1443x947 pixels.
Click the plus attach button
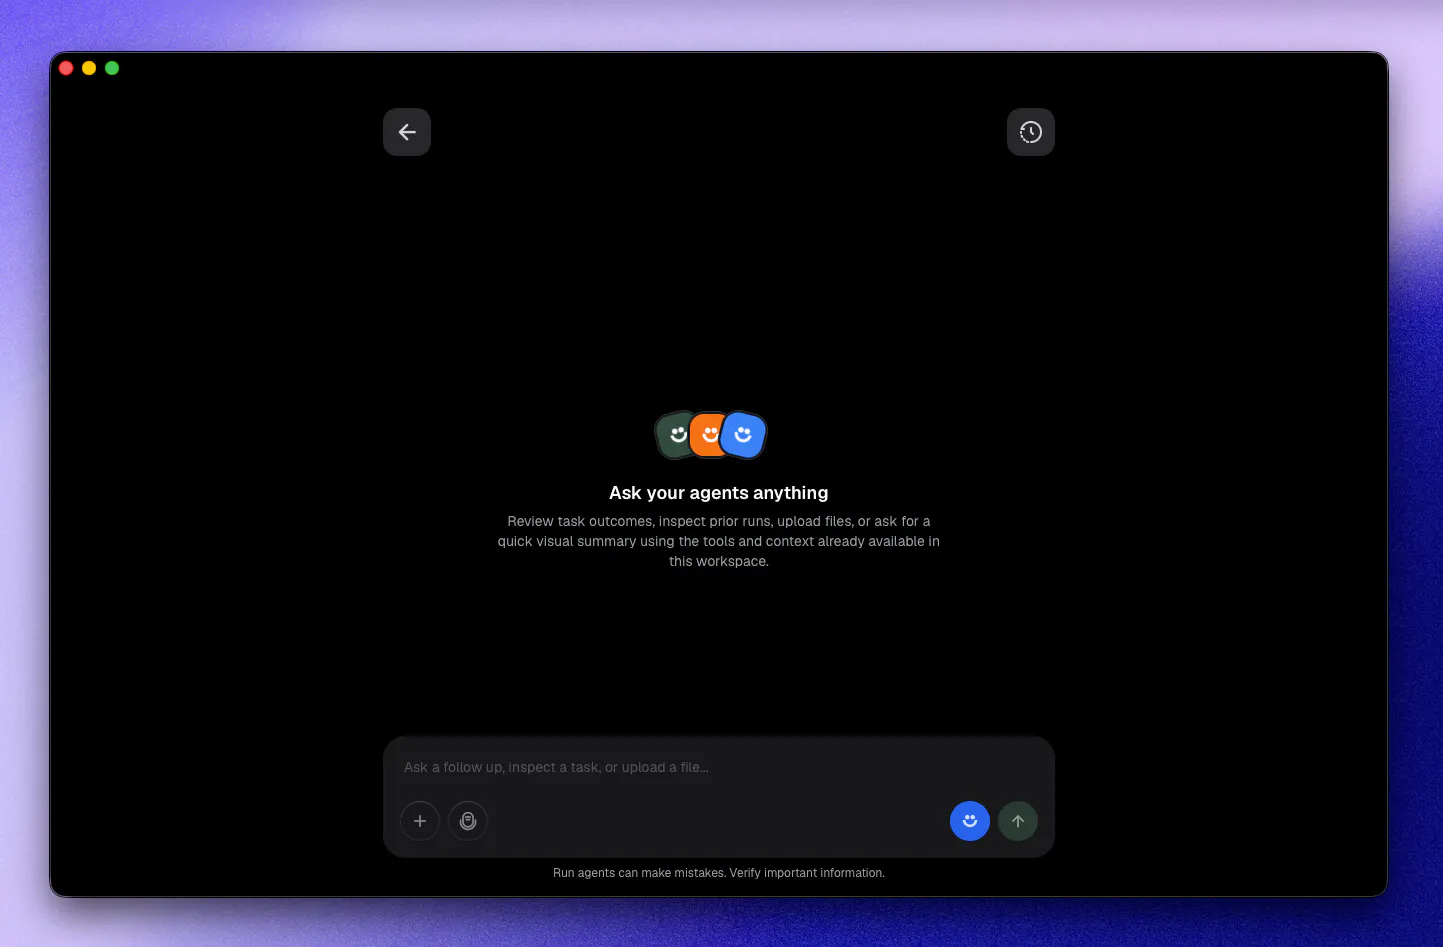(420, 821)
